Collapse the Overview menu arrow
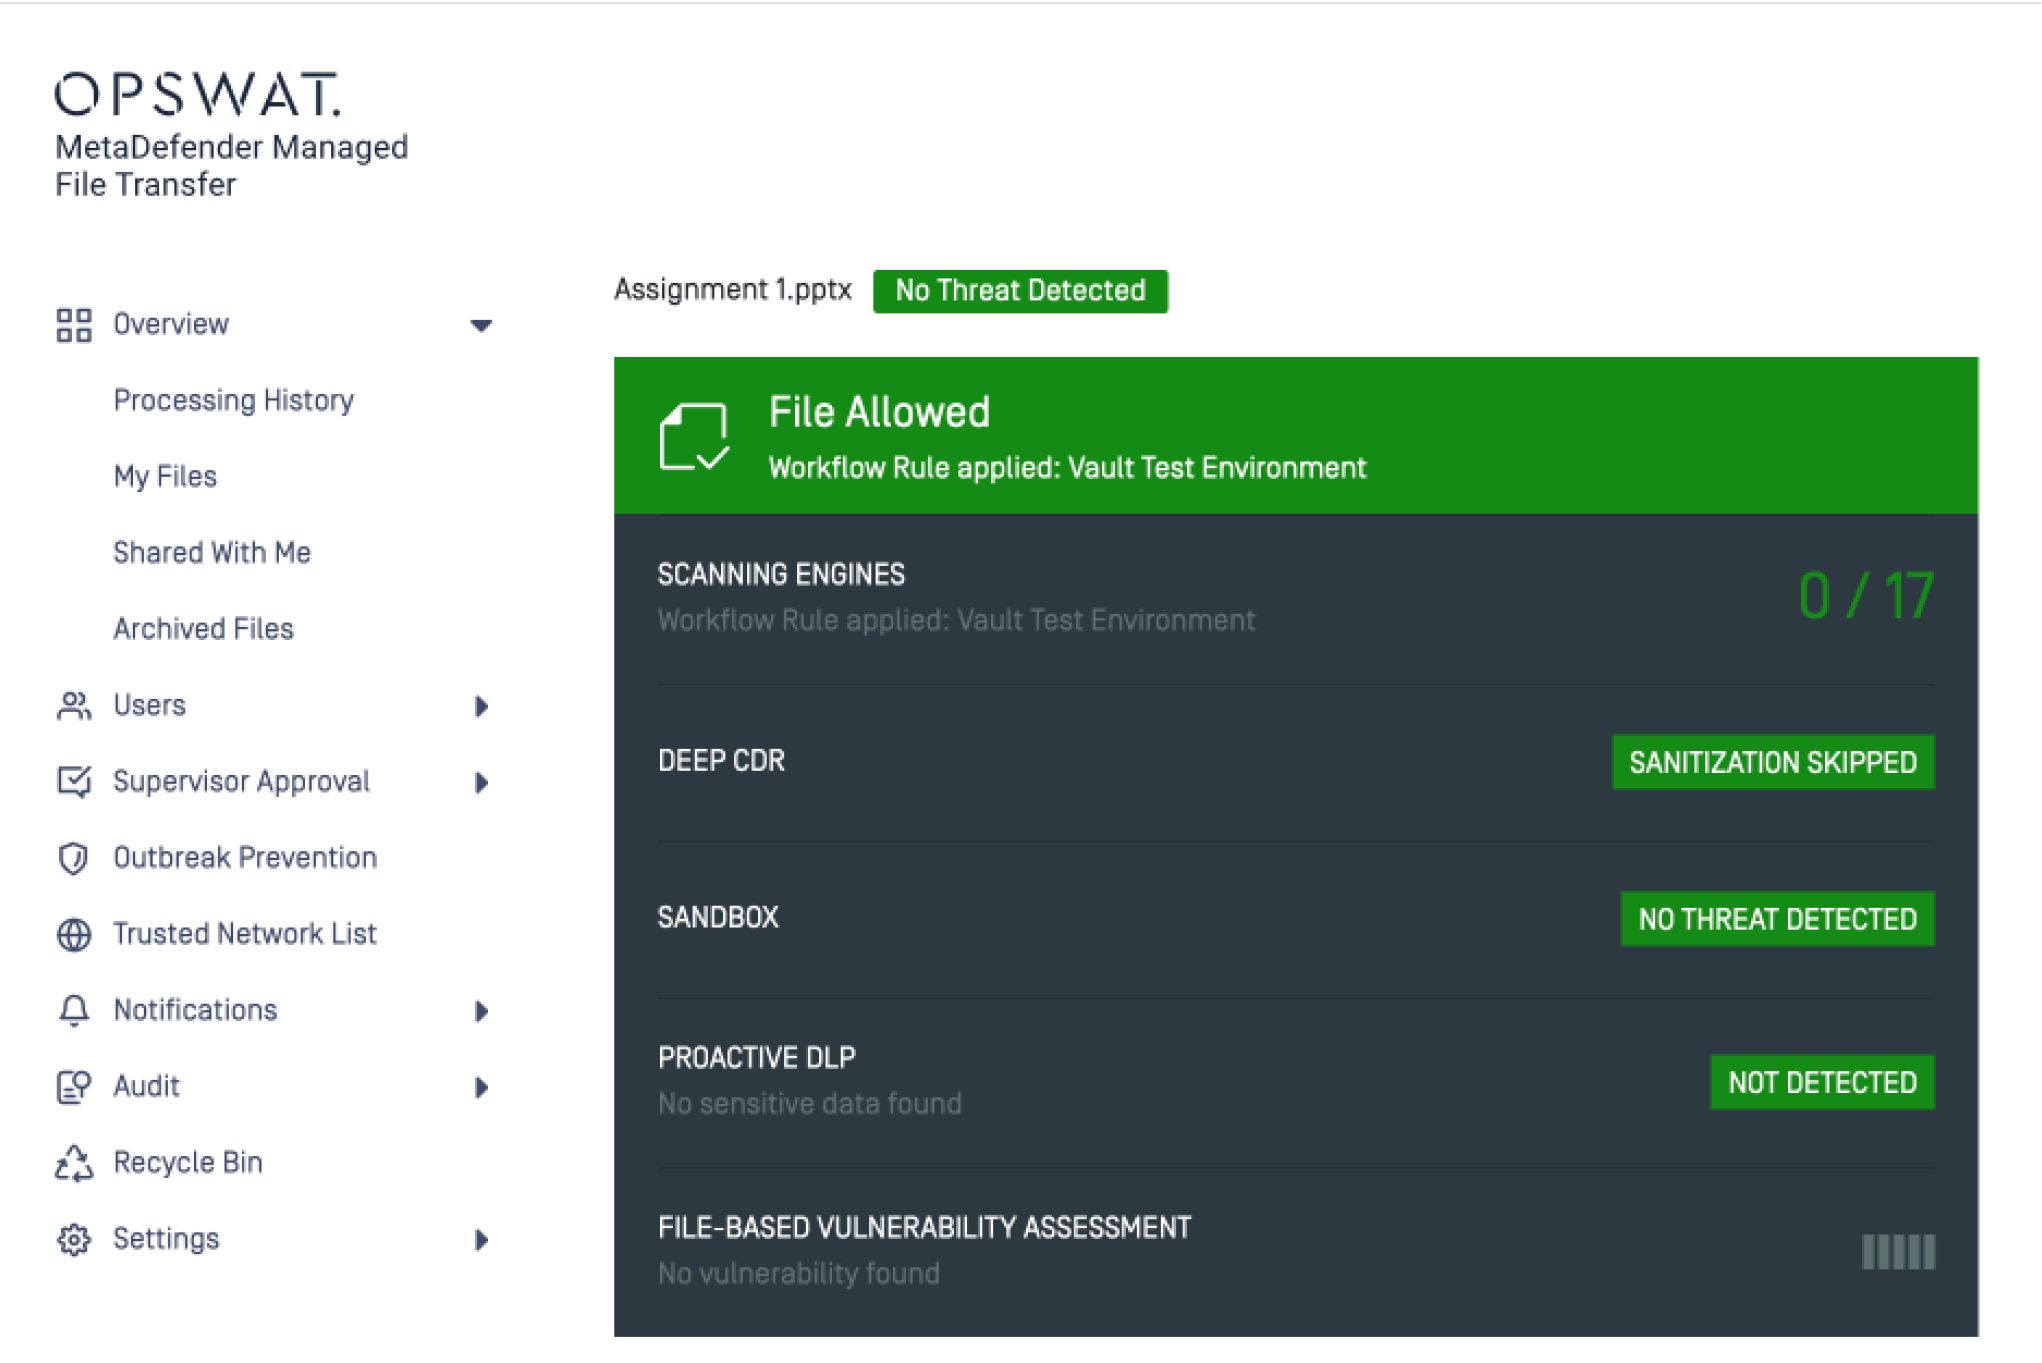2042x1363 pixels. [481, 326]
